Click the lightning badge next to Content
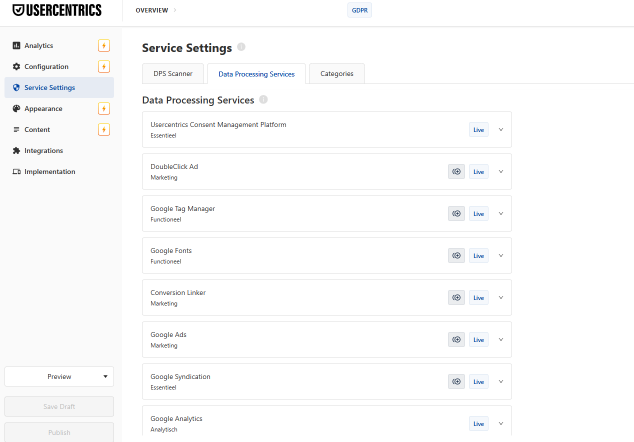 tap(104, 130)
